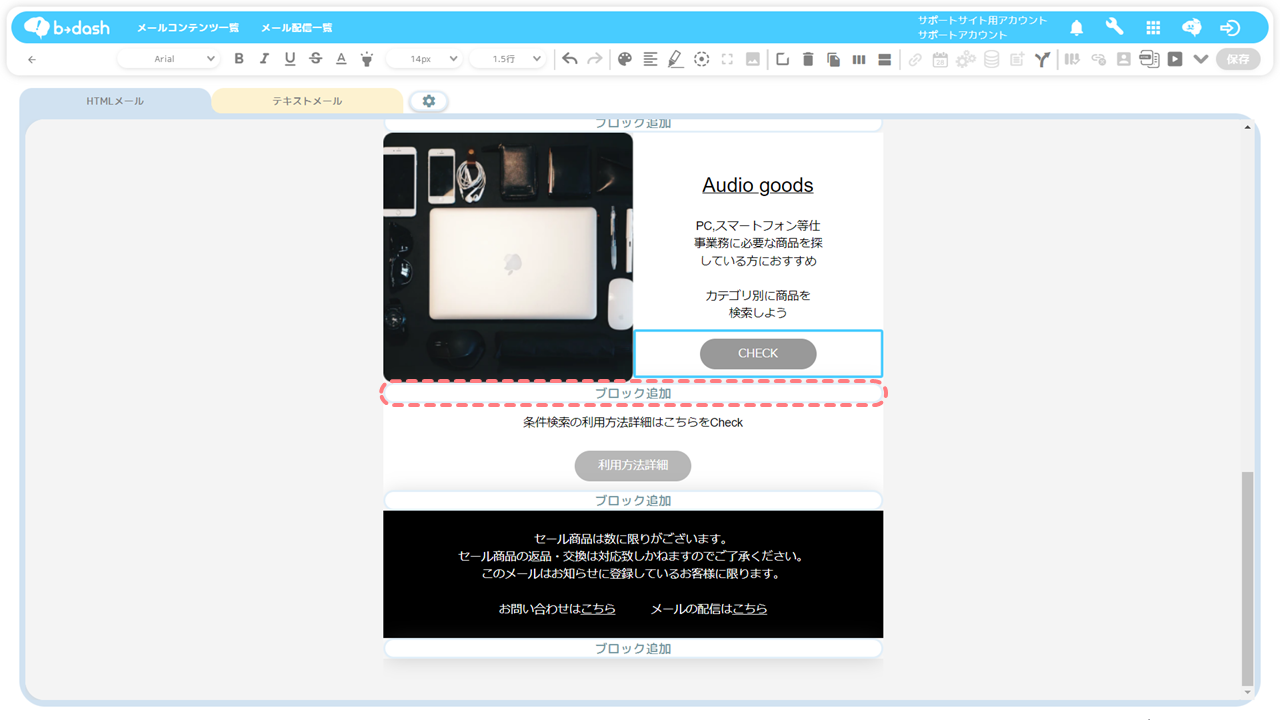Screen dimensions: 1280x720
Task: Click the b→dash logo
Action: click(x=66, y=27)
